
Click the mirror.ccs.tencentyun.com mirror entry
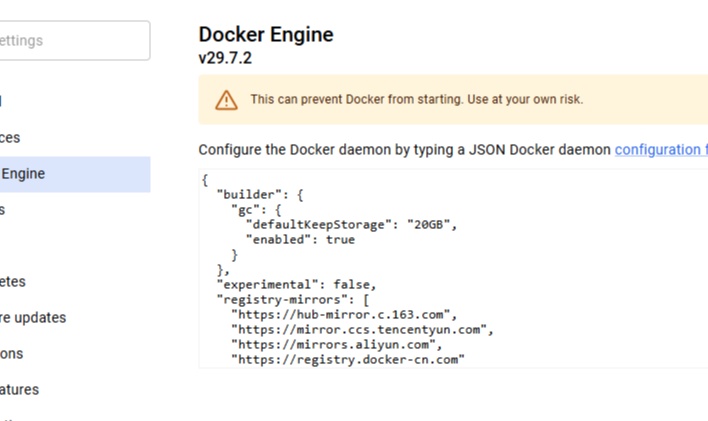pos(363,329)
